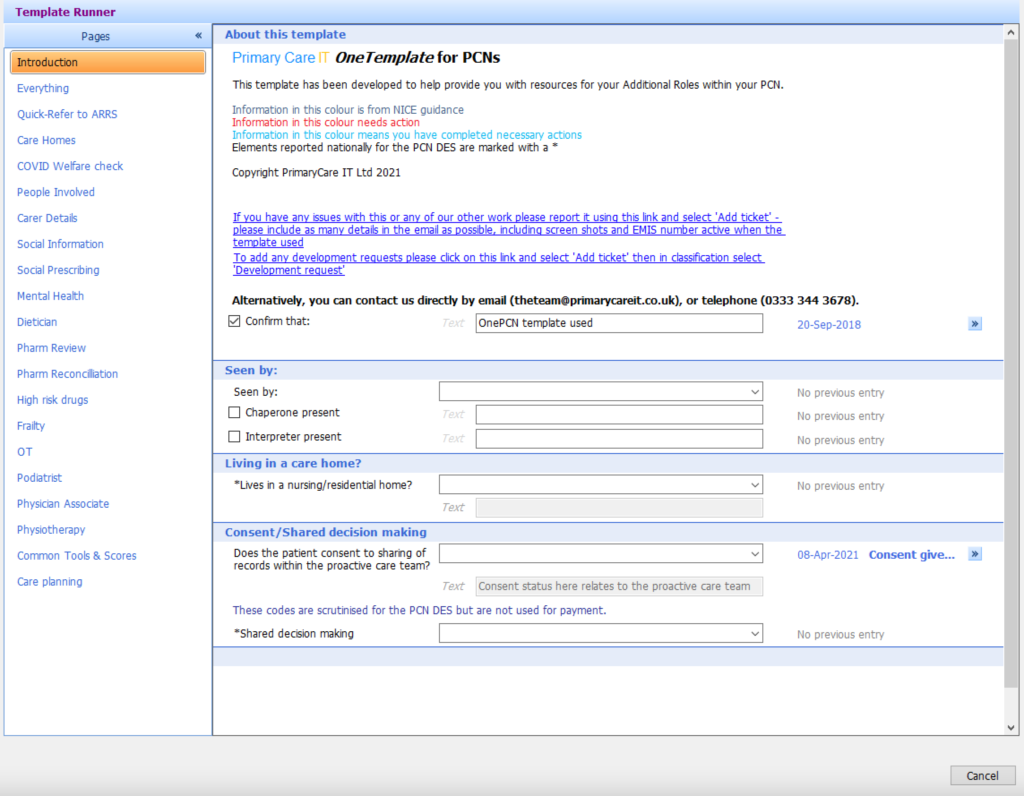Select Common Tools & Scores page
Screen dimensions: 1024x796
[76, 556]
